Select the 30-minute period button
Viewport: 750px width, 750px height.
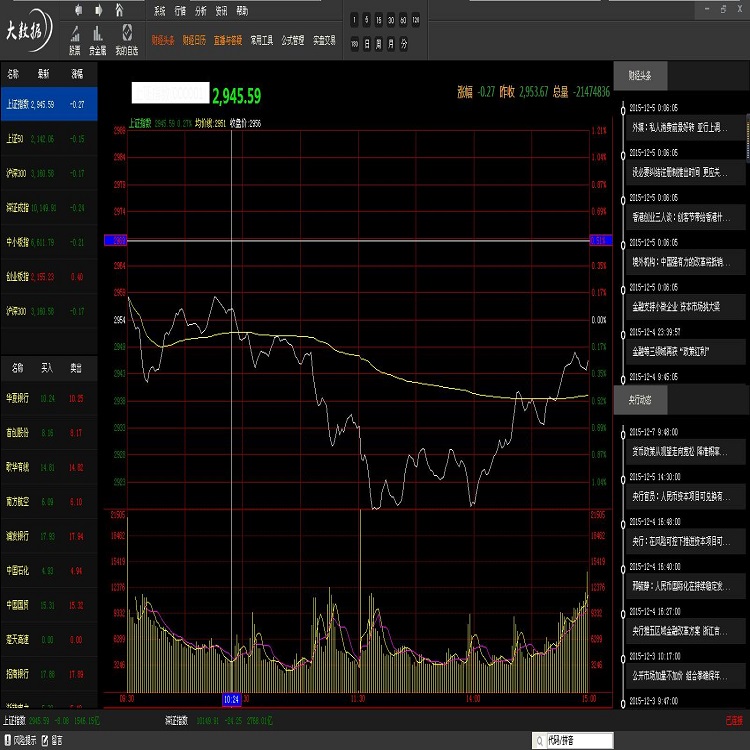click(x=391, y=20)
